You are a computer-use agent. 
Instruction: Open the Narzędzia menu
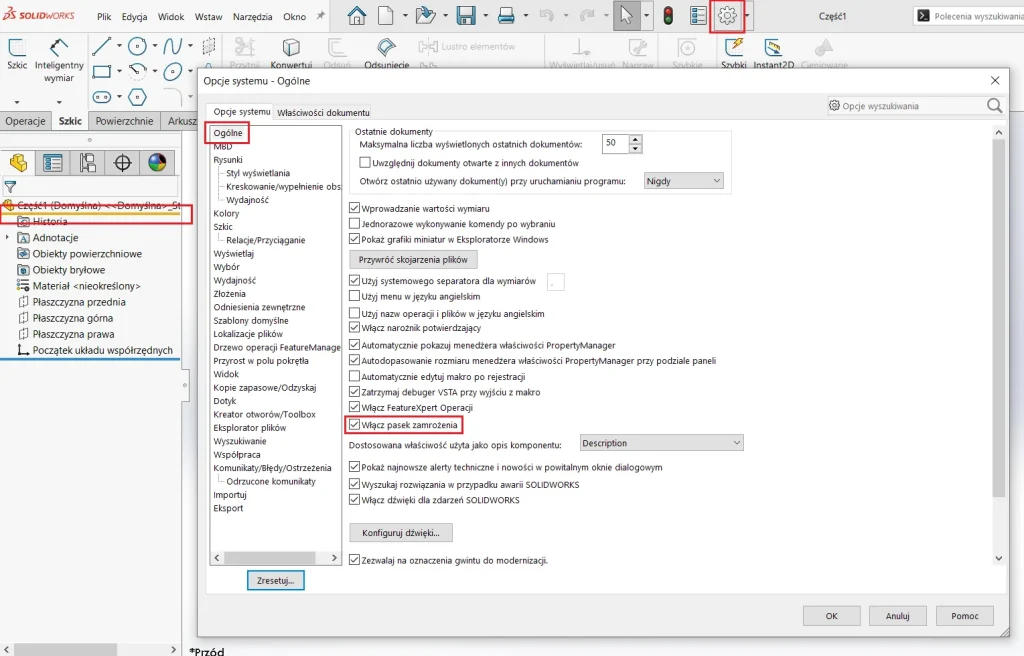coord(252,16)
